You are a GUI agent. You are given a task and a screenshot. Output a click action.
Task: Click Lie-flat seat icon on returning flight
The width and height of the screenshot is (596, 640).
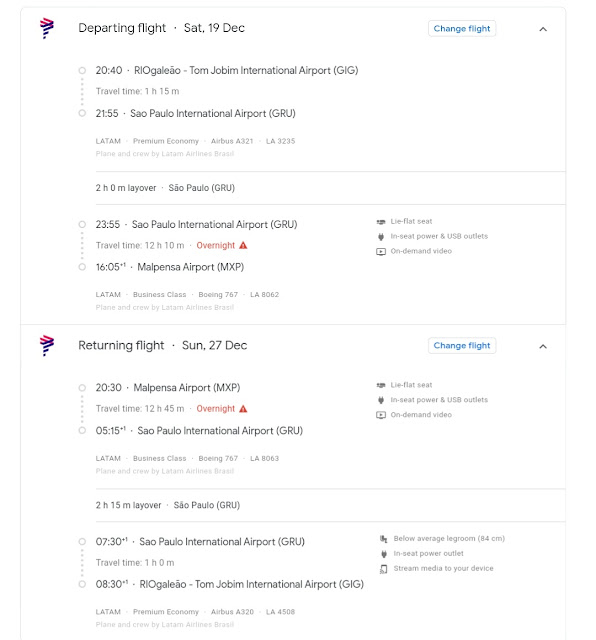point(381,385)
